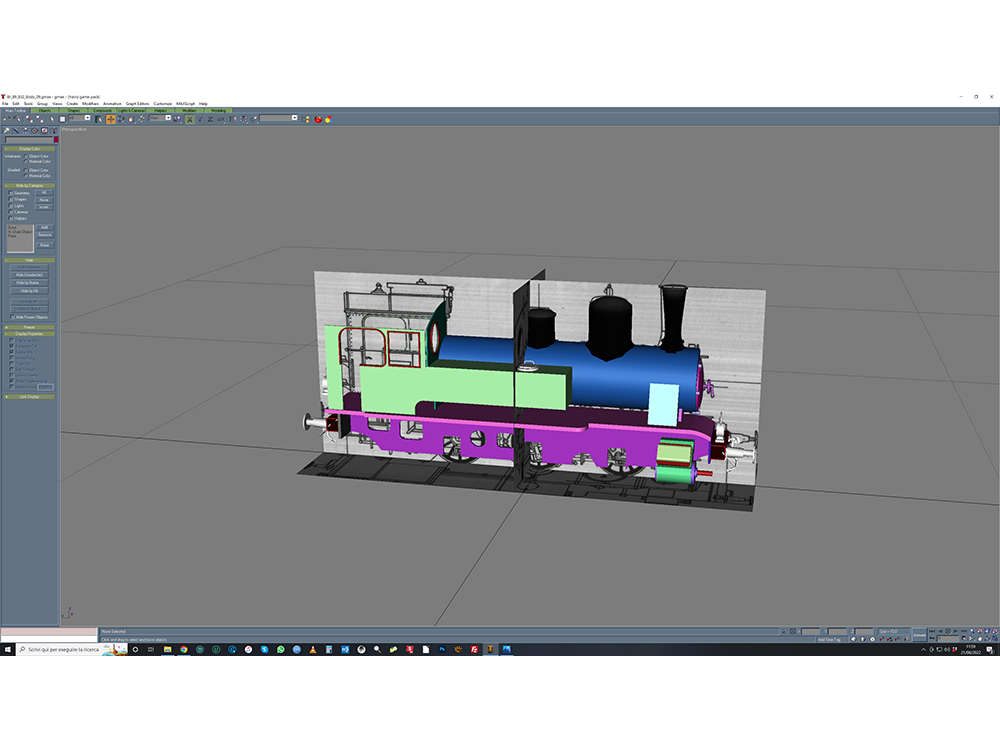
Task: Restrict transforms to the XY plane
Action: (x=221, y=119)
